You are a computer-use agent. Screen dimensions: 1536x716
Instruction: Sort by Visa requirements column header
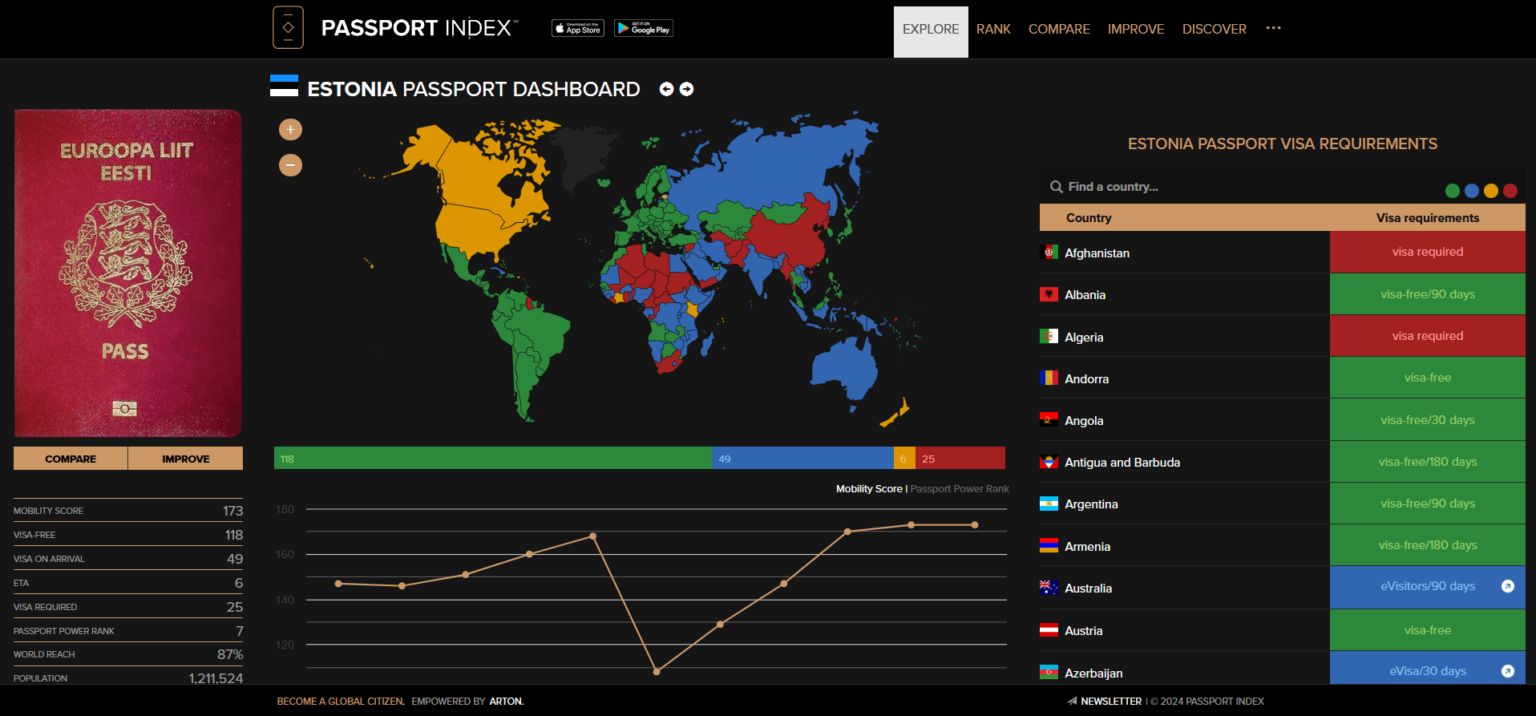(1427, 218)
